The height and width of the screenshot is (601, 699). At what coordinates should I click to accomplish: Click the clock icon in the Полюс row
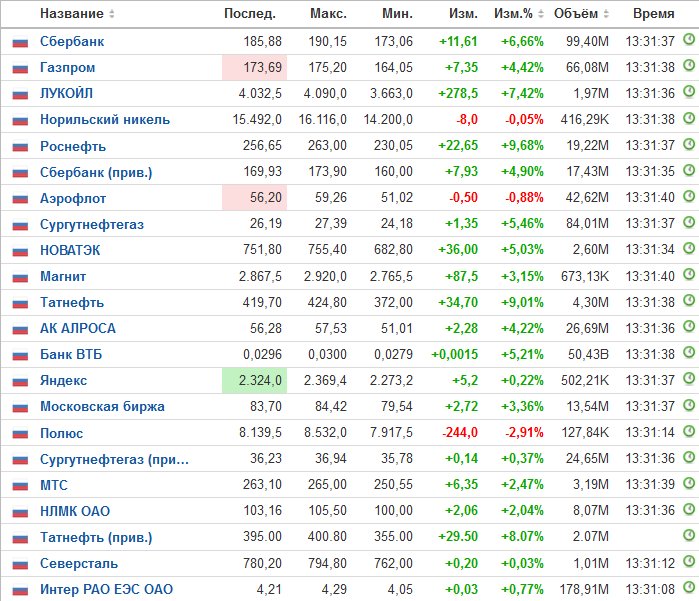(689, 431)
